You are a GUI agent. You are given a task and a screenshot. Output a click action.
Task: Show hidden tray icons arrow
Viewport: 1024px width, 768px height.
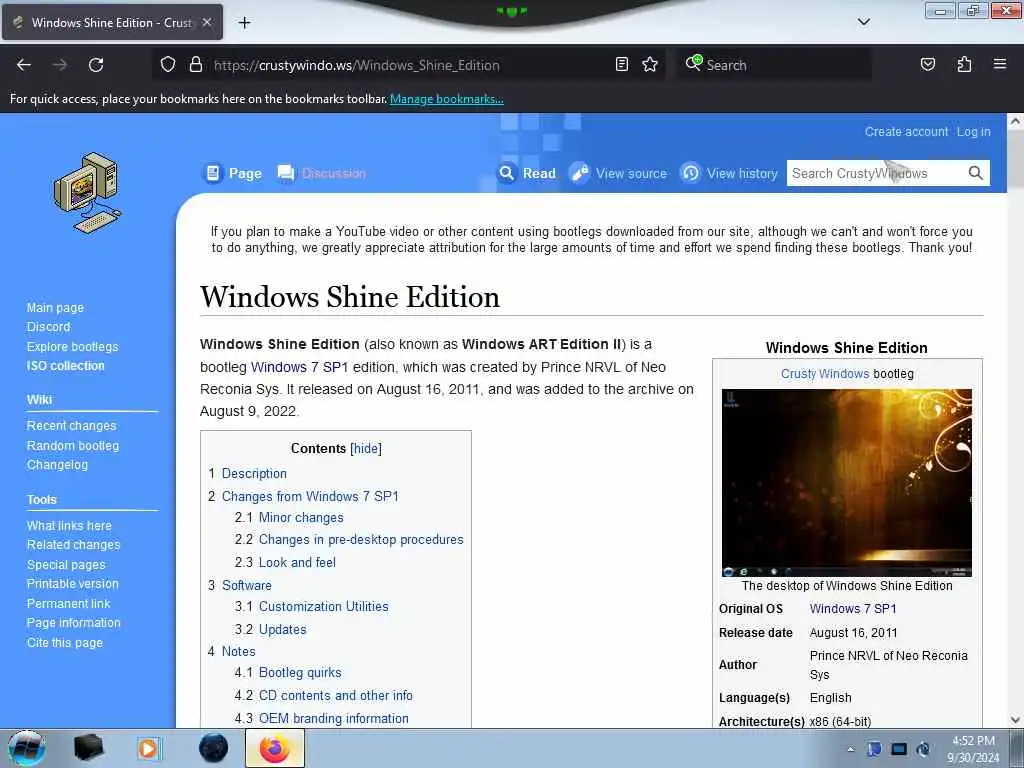point(850,749)
